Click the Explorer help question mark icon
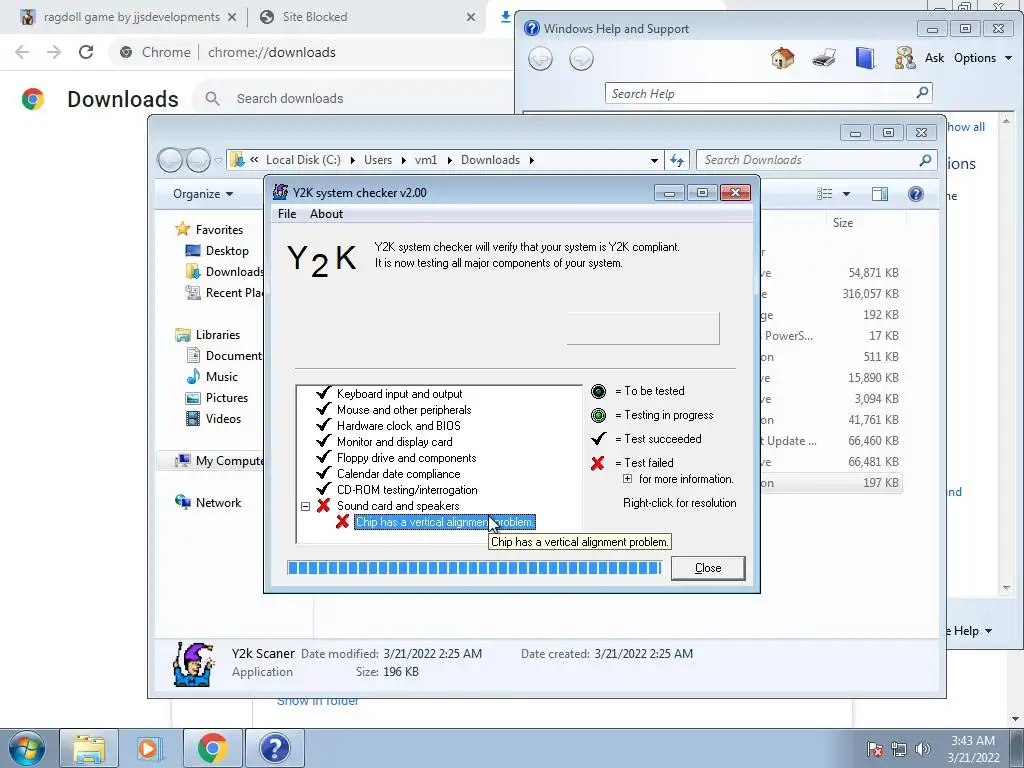This screenshot has height=768, width=1024. pyautogui.click(x=916, y=193)
